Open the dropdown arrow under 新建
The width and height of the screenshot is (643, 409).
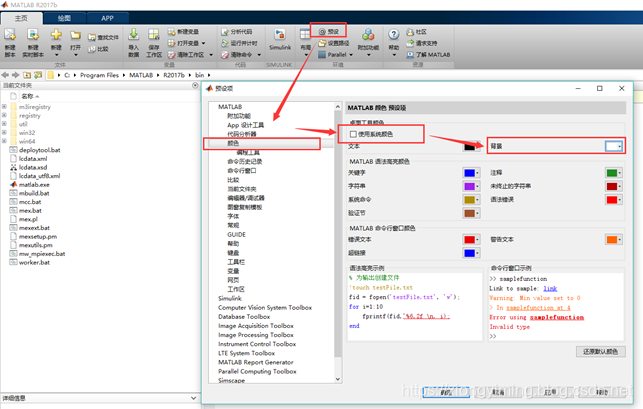coord(57,55)
